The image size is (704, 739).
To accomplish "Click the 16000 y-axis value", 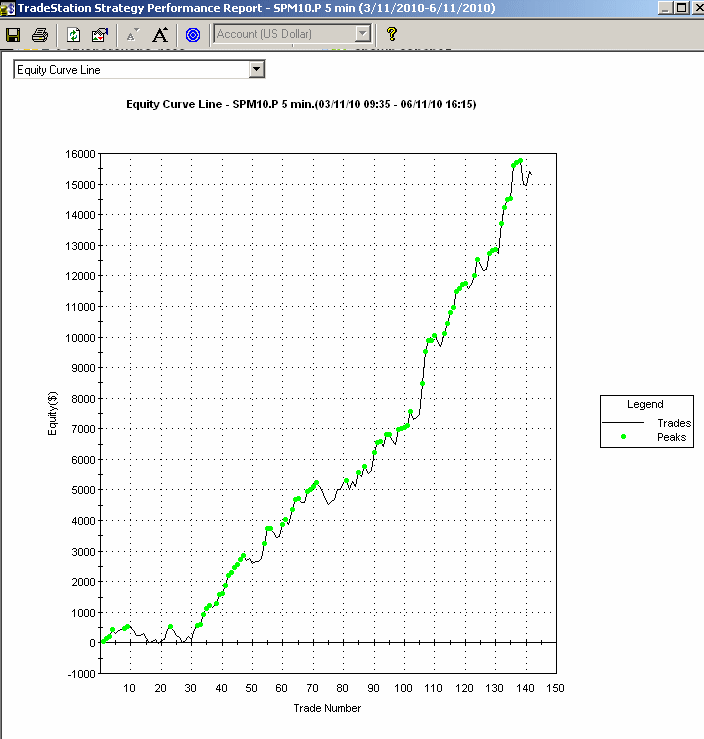I will point(80,154).
